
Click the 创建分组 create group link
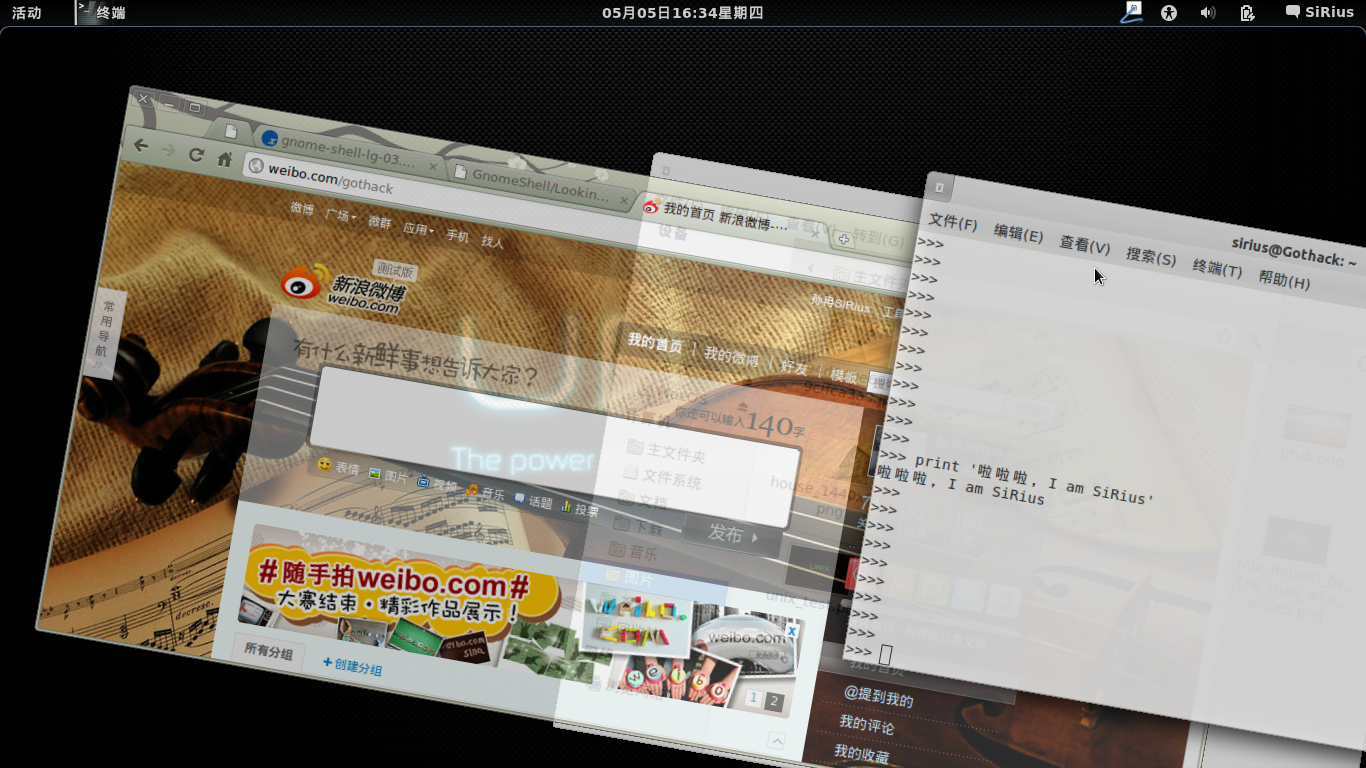[x=352, y=666]
